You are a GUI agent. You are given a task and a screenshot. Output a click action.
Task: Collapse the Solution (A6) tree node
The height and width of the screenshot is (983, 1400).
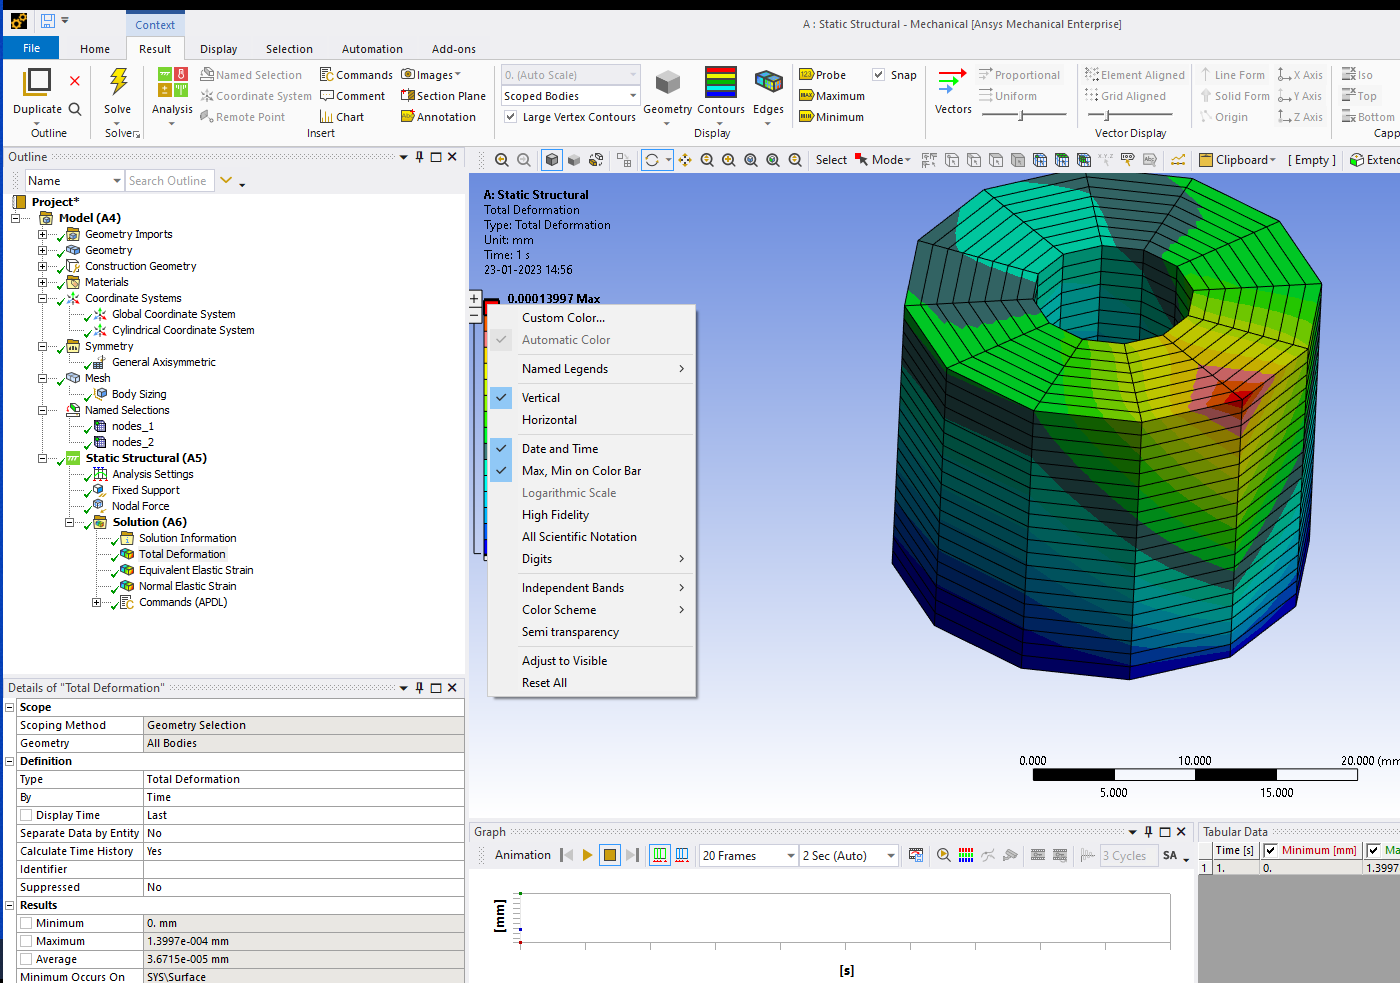tap(70, 522)
